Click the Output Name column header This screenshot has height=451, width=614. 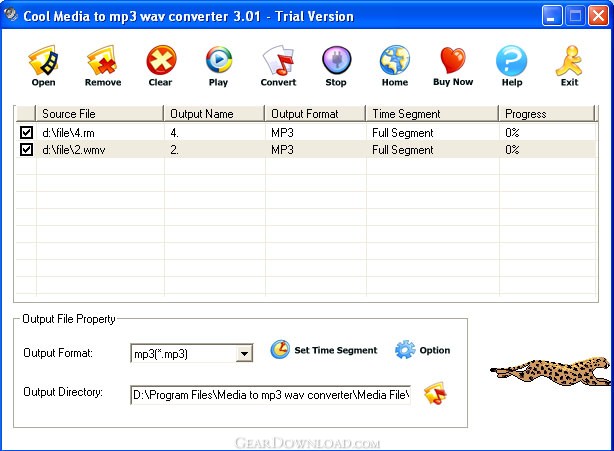214,114
